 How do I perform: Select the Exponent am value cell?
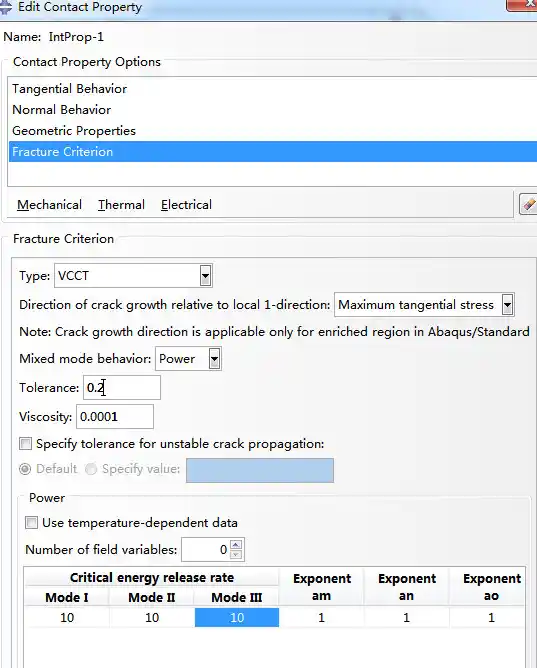coord(322,617)
